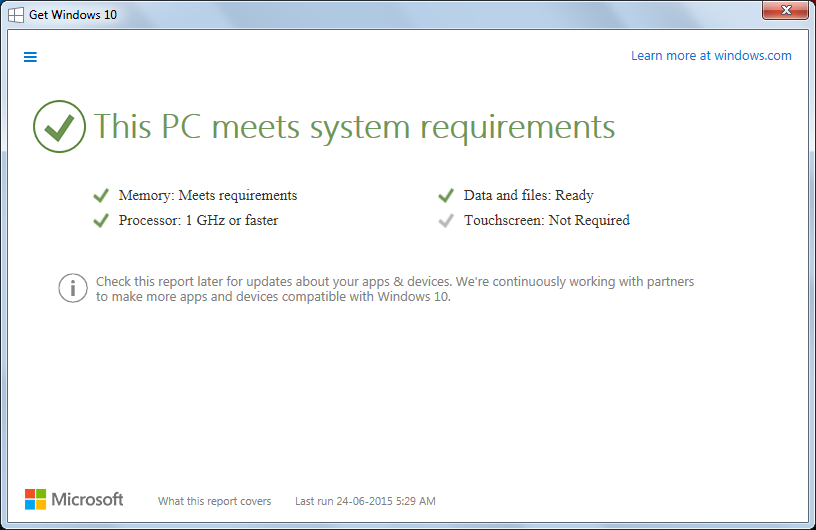Select the 'Touchscreen: Not Required' text
Image resolution: width=816 pixels, height=530 pixels.
pyautogui.click(x=547, y=220)
